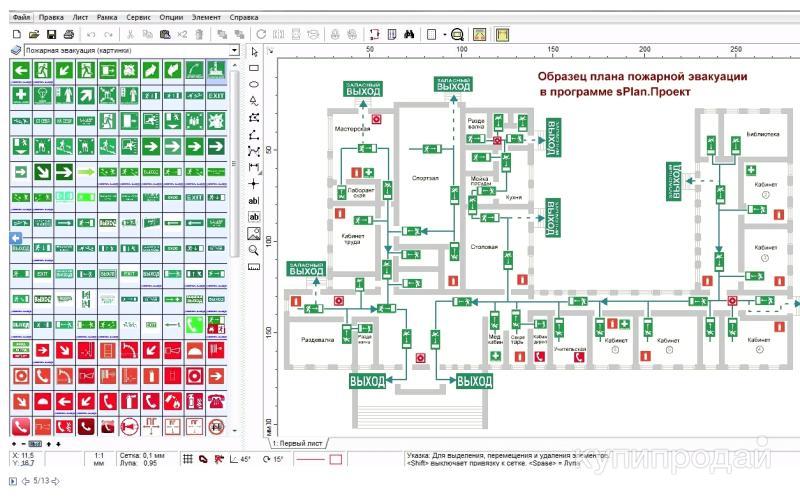Open file using the folder icon
The width and height of the screenshot is (800, 498).
tap(34, 34)
